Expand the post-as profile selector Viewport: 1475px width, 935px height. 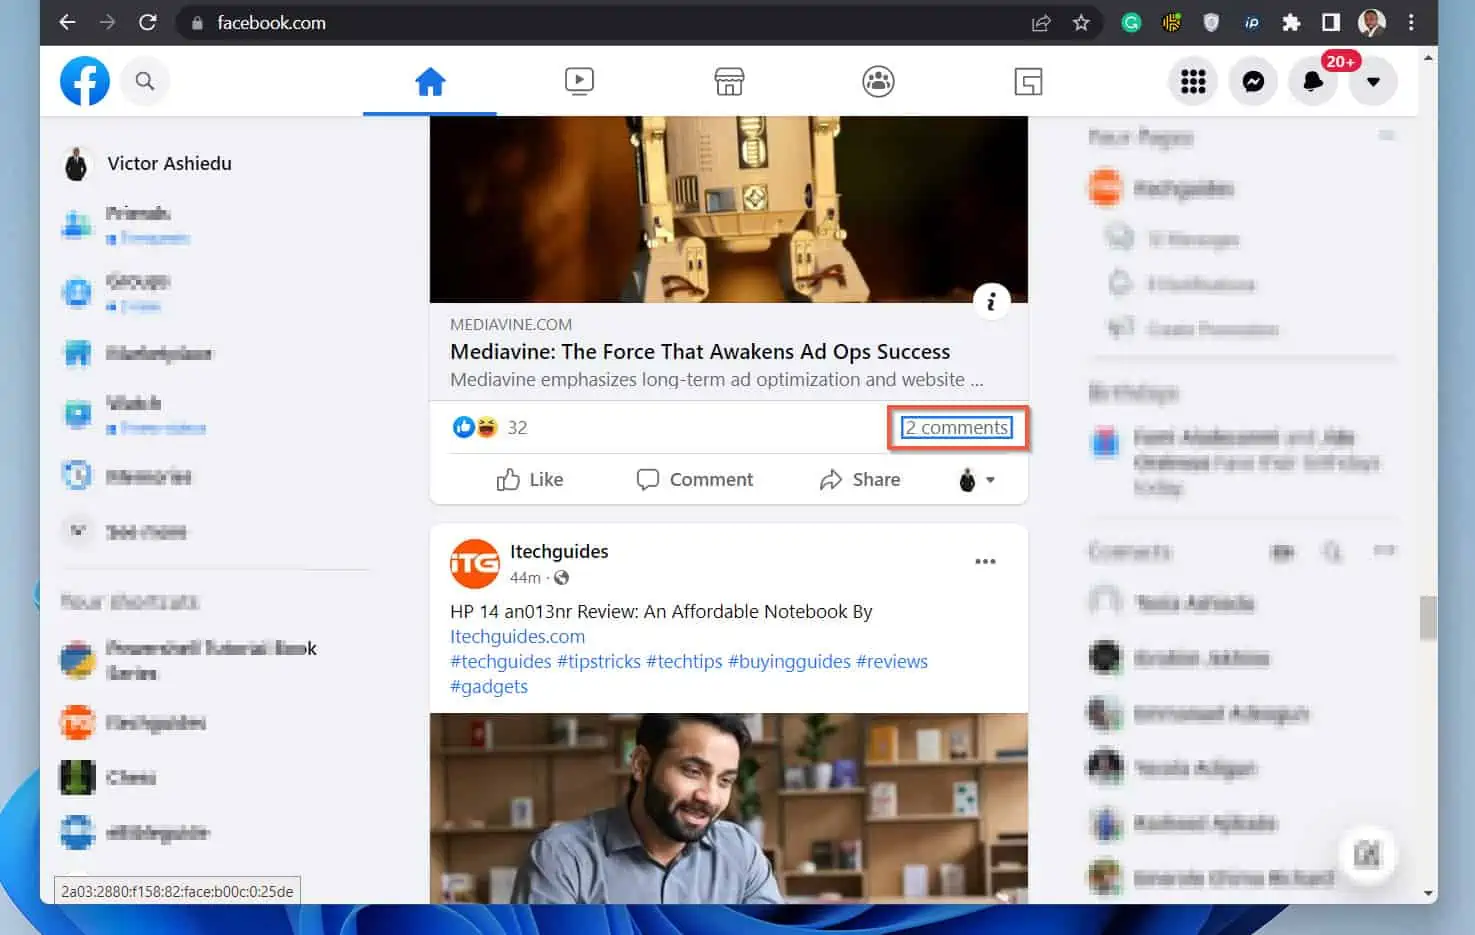coord(977,480)
